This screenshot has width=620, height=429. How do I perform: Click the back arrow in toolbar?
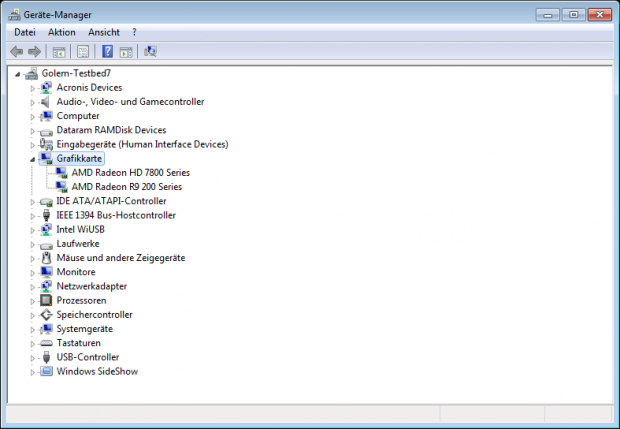pyautogui.click(x=16, y=51)
